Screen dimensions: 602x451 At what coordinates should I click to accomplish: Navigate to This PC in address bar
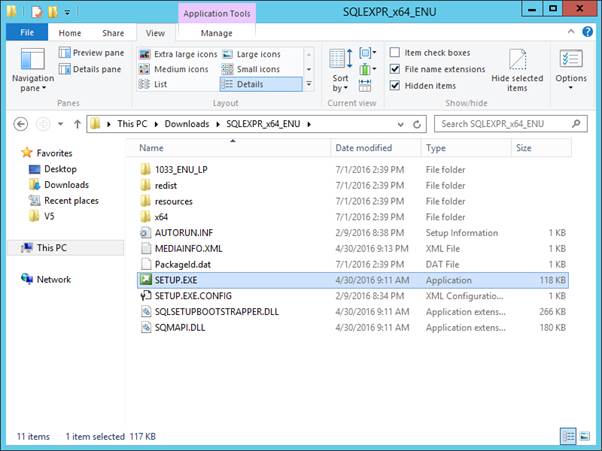132,124
